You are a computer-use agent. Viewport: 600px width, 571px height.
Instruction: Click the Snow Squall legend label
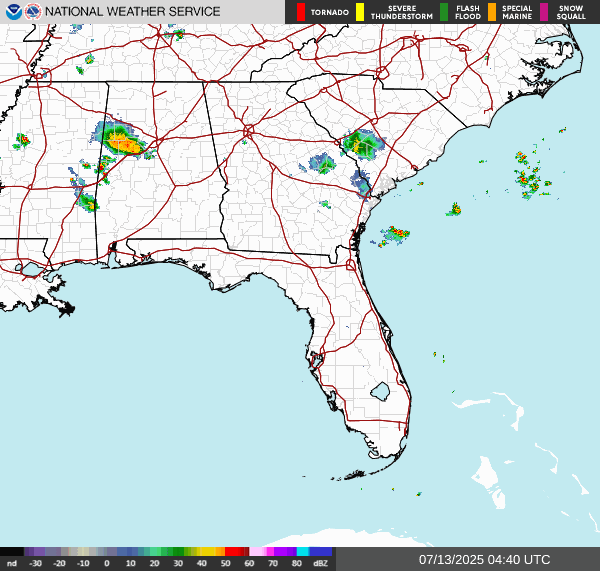[571, 12]
